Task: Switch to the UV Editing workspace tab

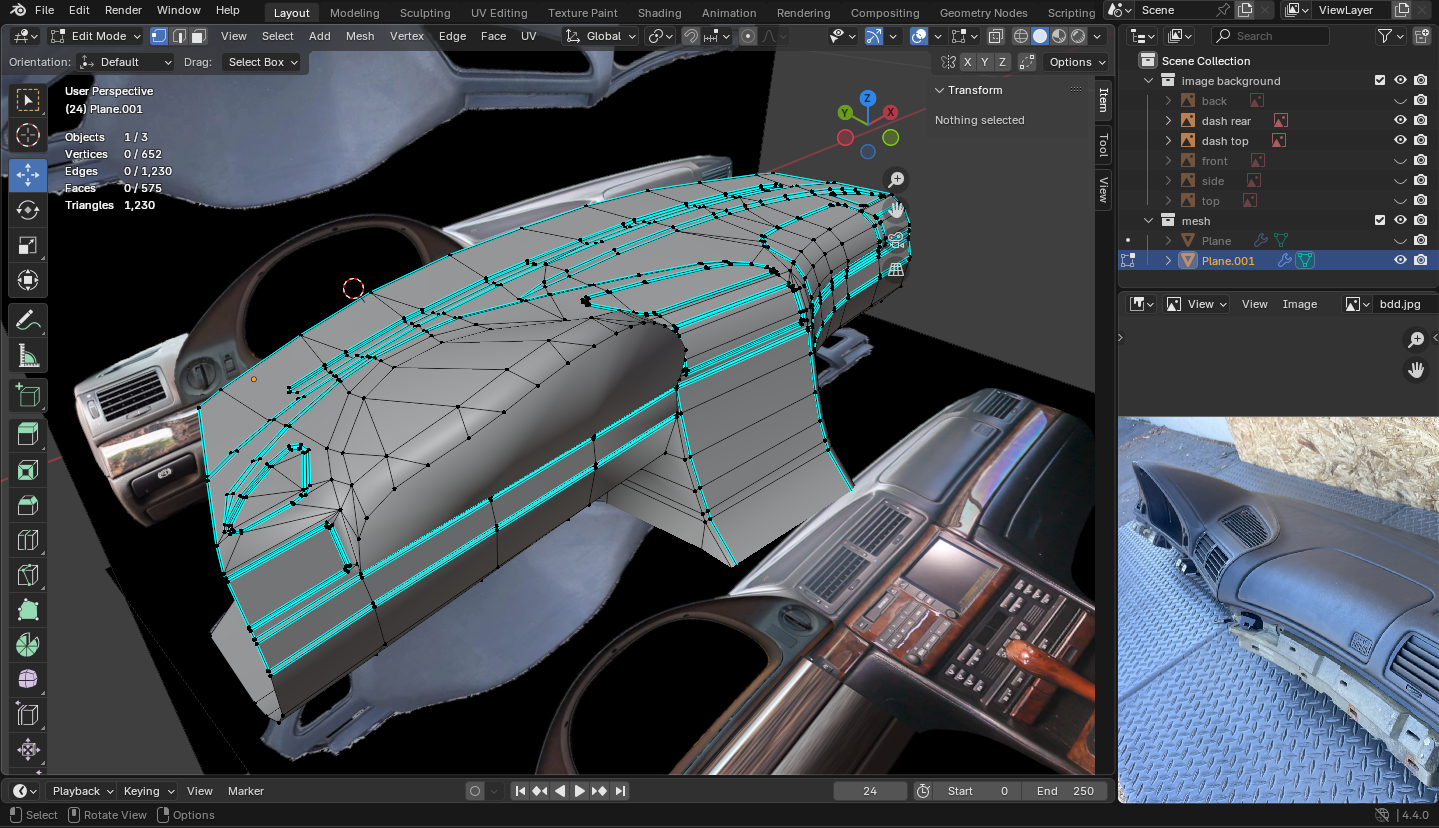Action: (499, 13)
